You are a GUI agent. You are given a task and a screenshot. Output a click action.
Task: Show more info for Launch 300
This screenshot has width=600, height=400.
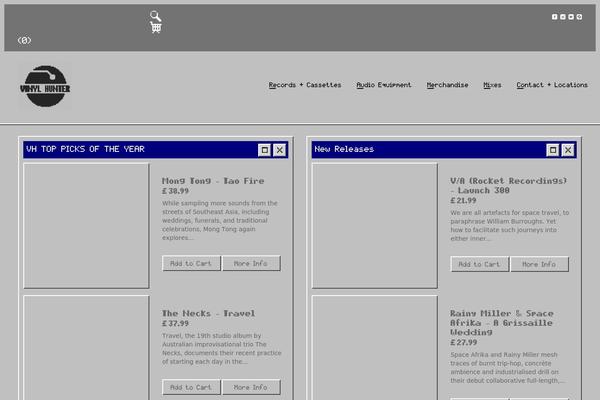click(540, 264)
